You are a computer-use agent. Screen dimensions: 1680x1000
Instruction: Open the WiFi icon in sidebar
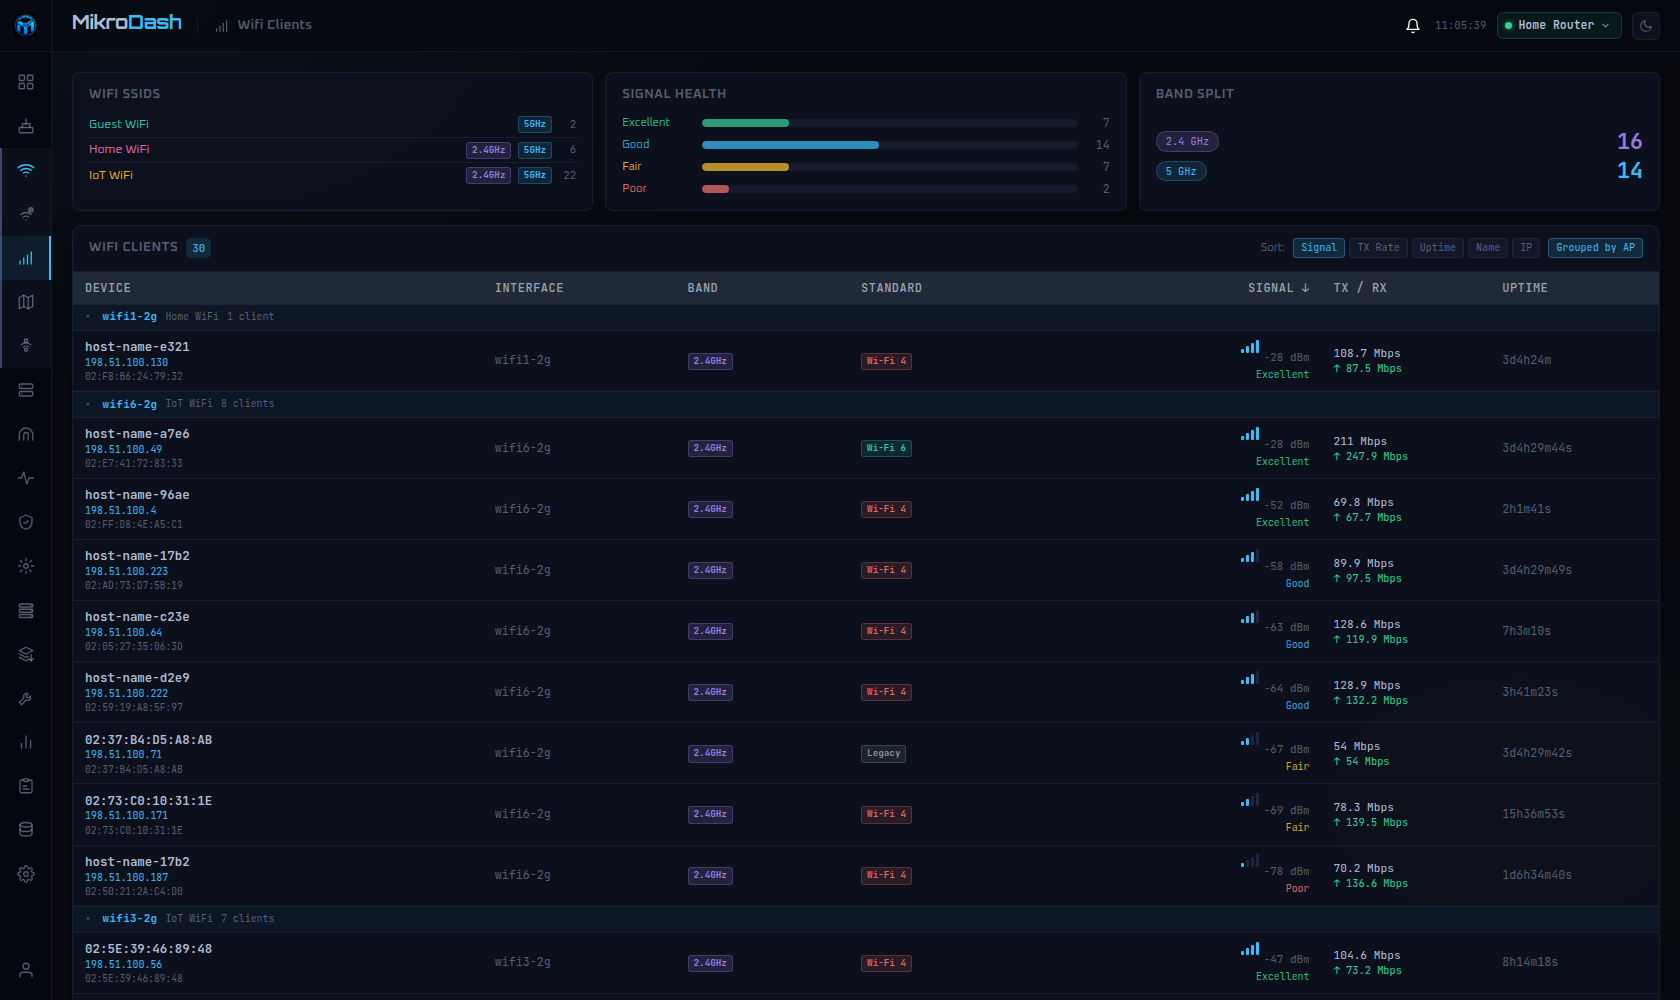pos(26,170)
